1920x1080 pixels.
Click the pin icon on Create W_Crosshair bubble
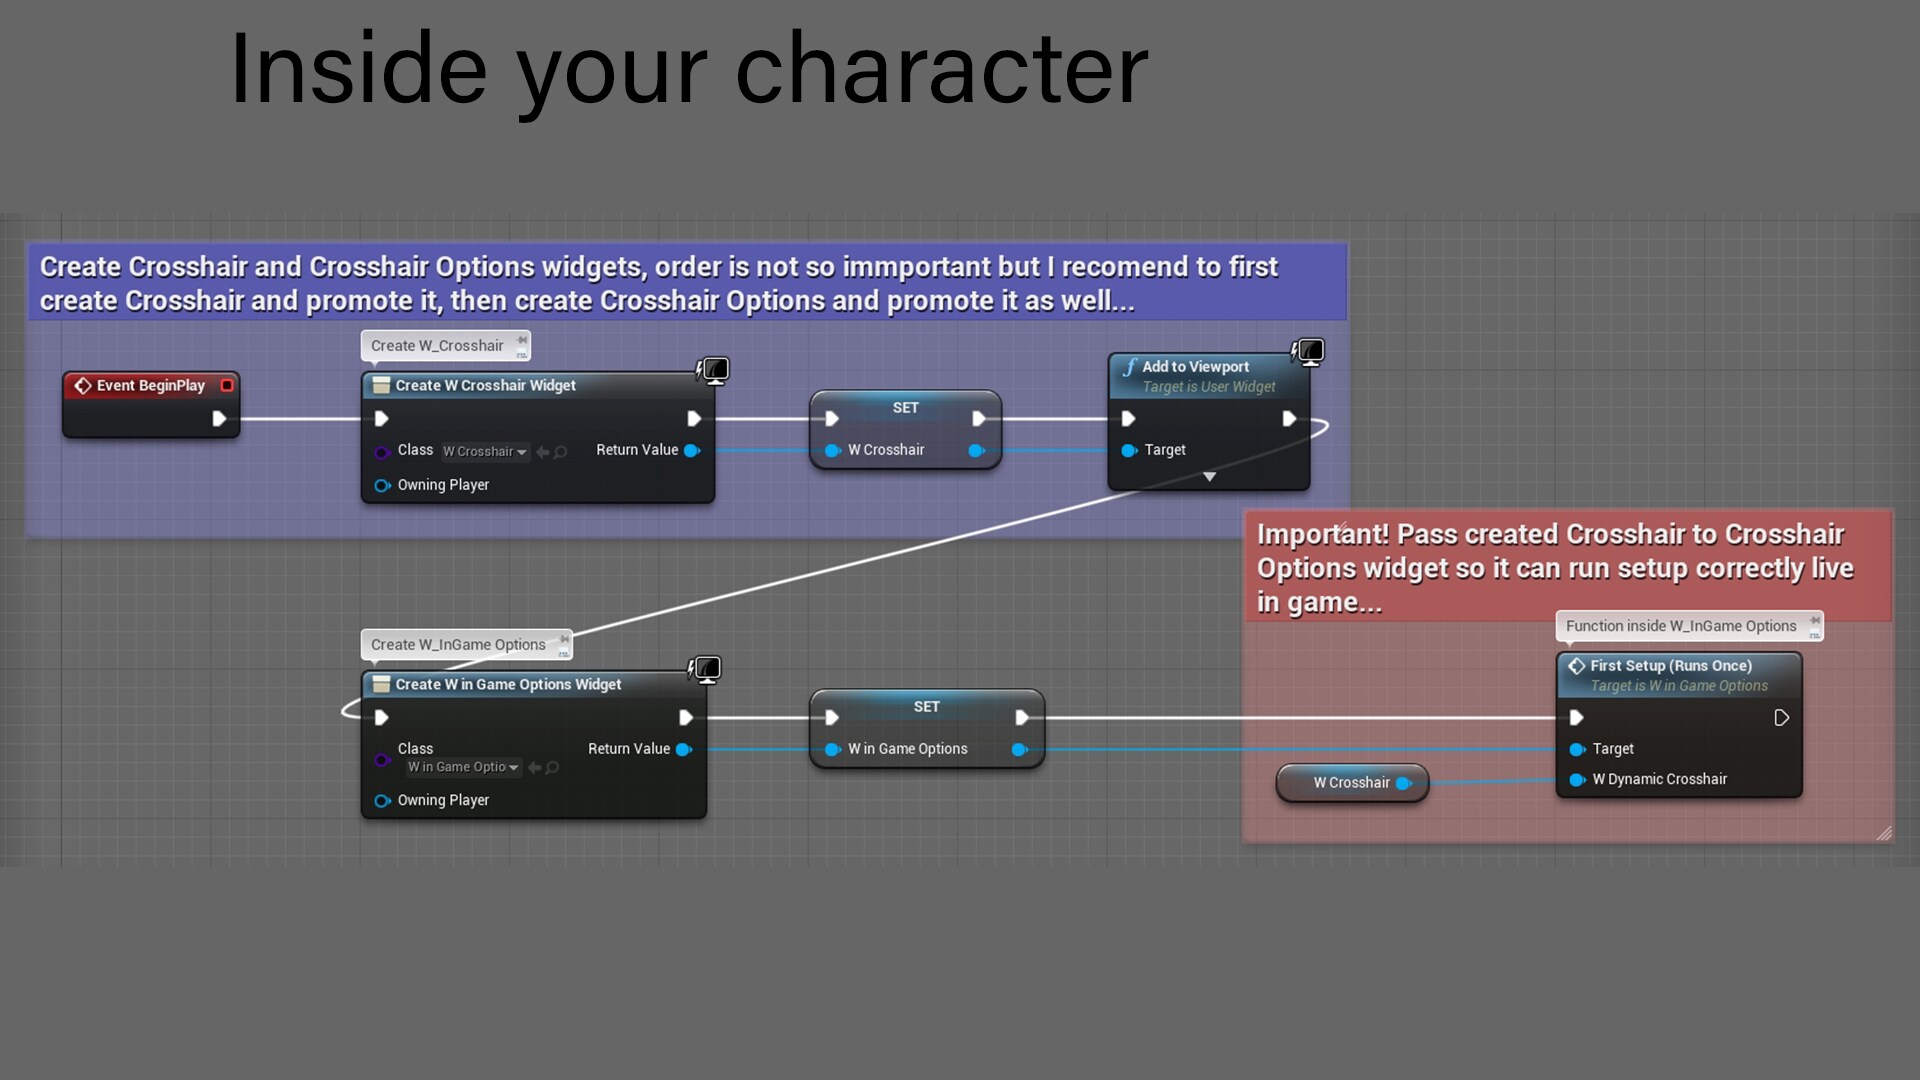(521, 340)
